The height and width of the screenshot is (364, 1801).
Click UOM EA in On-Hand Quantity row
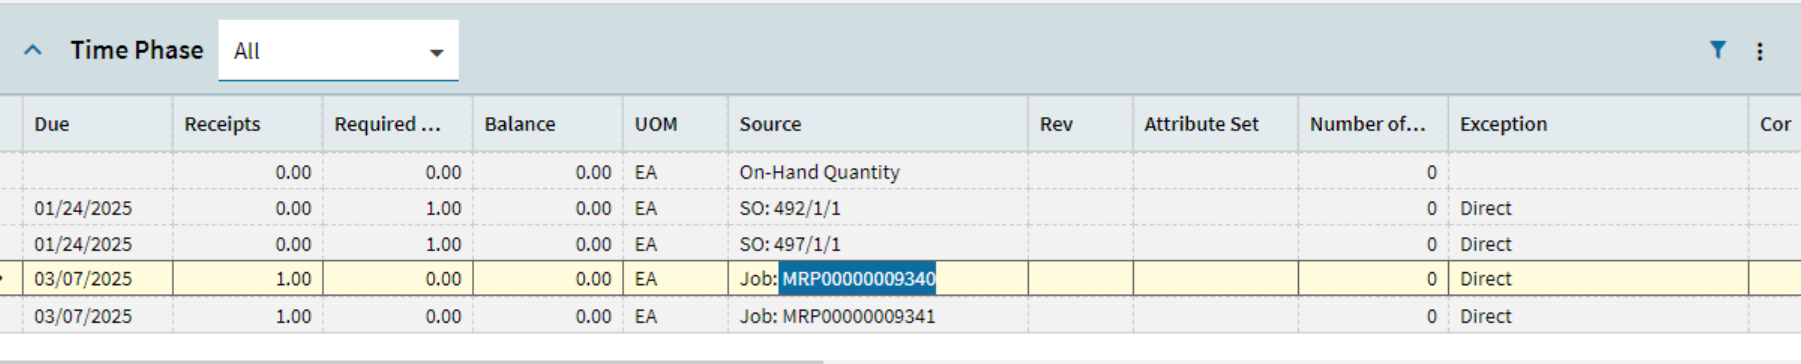coord(675,172)
